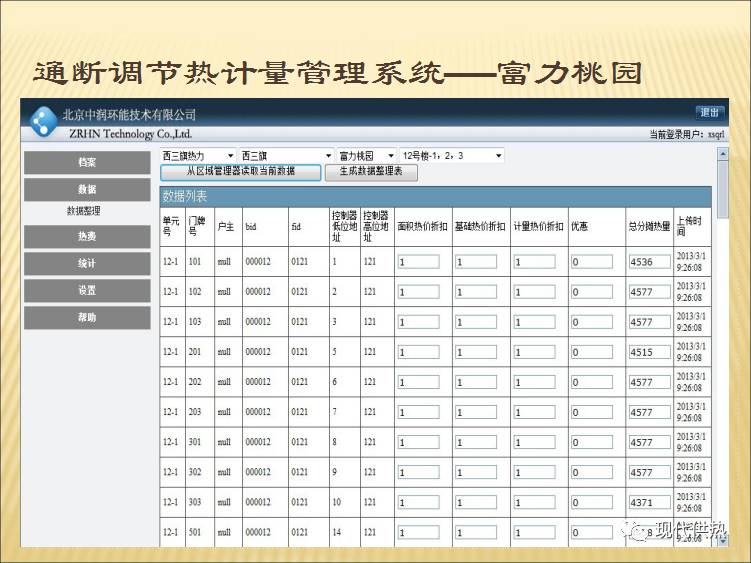Click 总分摊热量 field for door 103

(649, 322)
